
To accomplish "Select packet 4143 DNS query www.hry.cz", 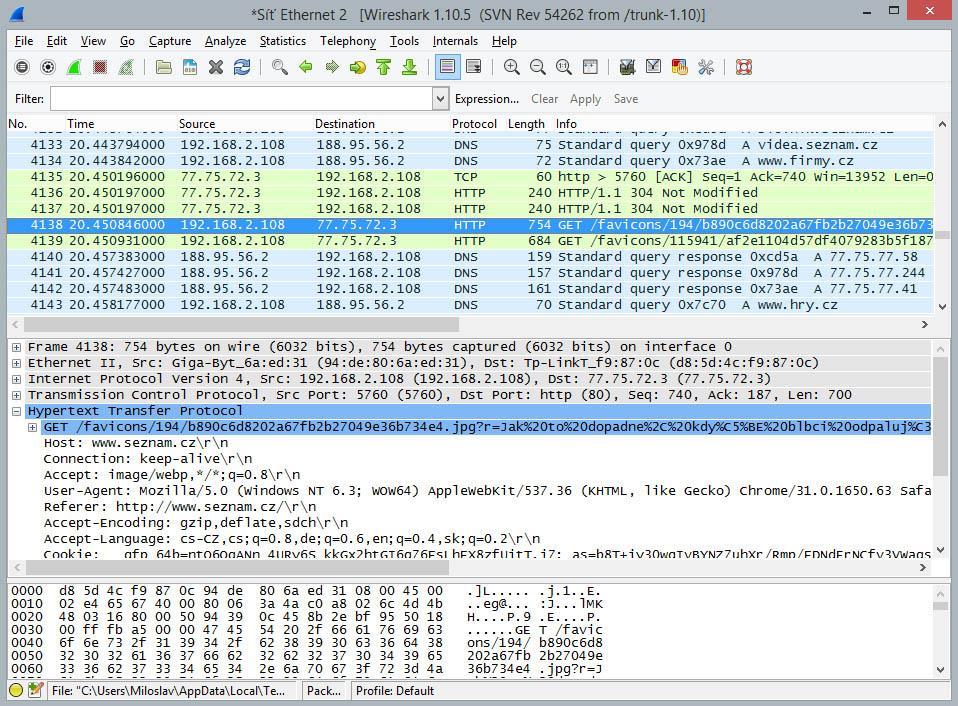I will pyautogui.click(x=470, y=305).
